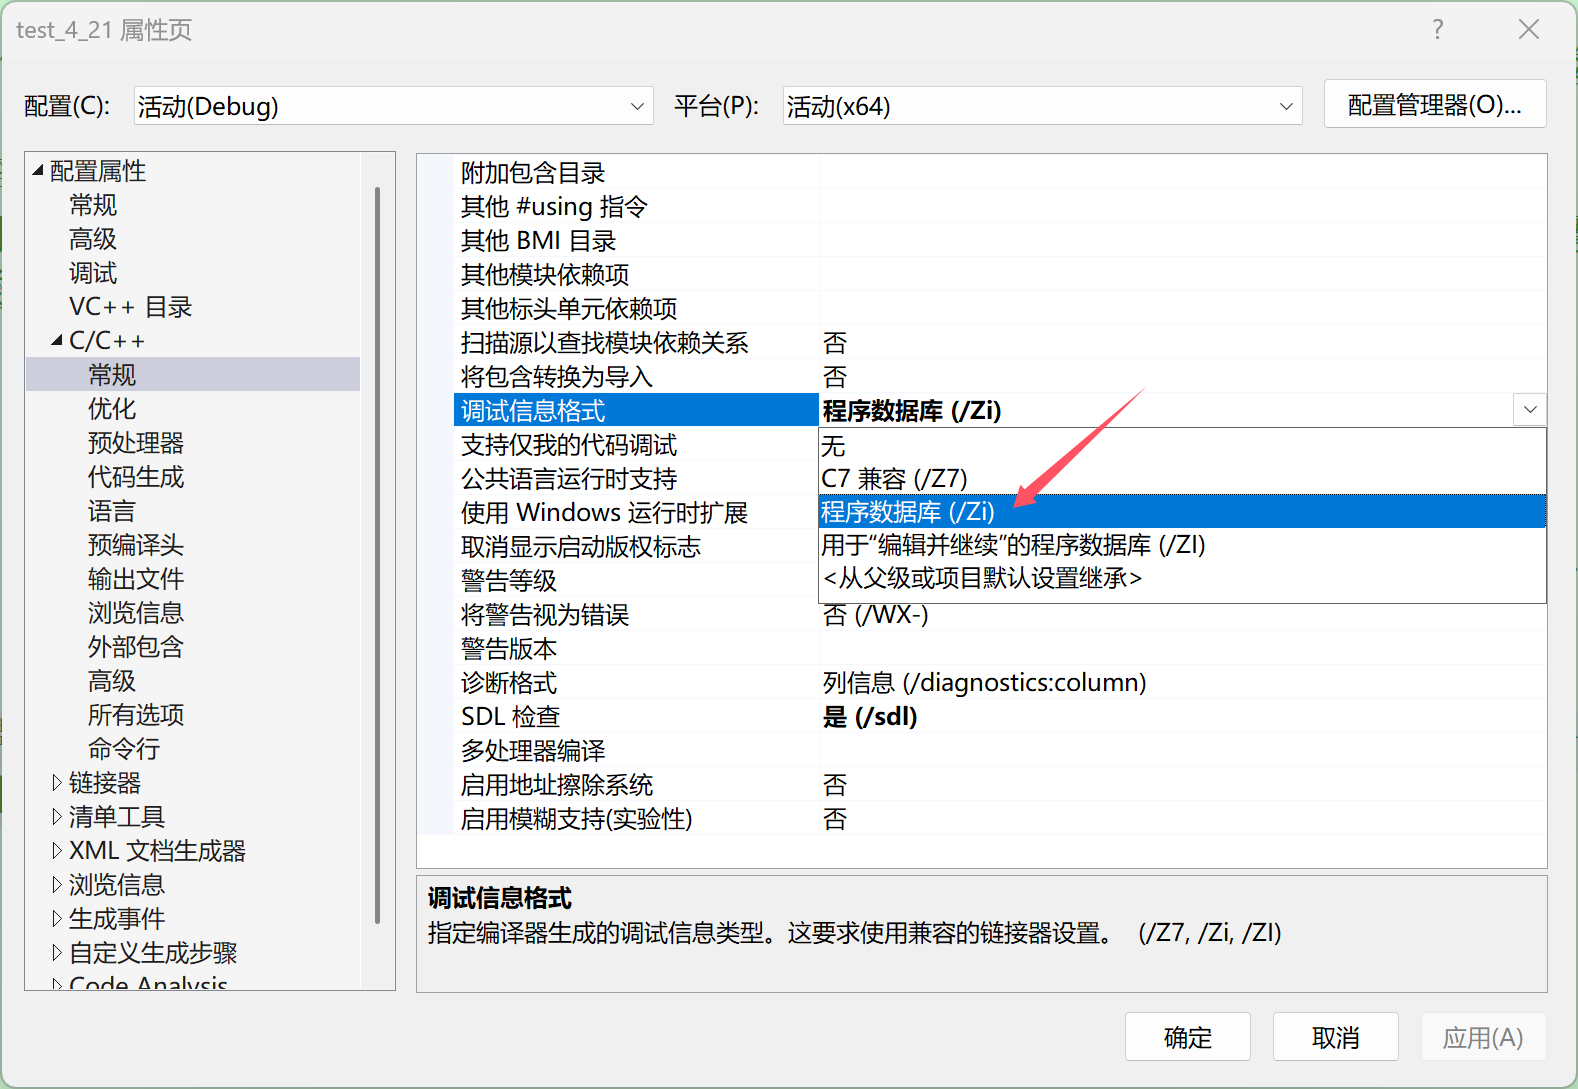Pick 用于“编辑并继续”的程序数据库 (/ZI)
1578x1089 pixels.
pyautogui.click(x=1182, y=544)
